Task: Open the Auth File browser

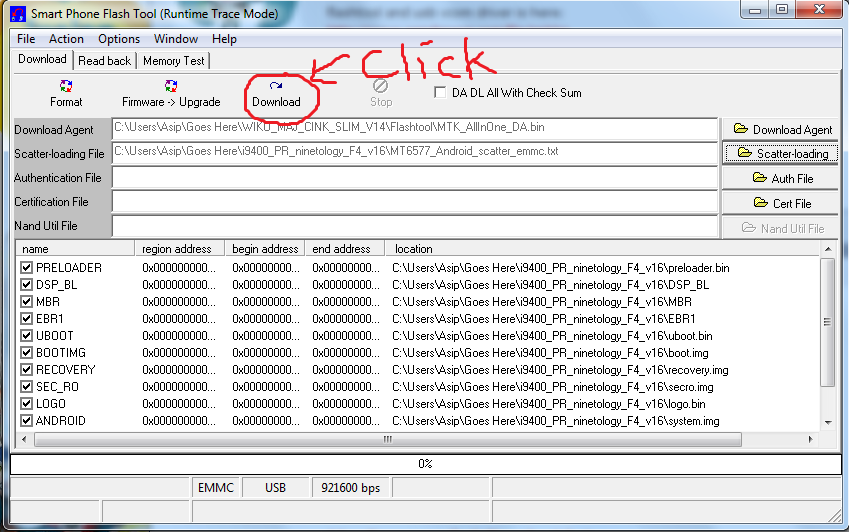Action: [782, 178]
